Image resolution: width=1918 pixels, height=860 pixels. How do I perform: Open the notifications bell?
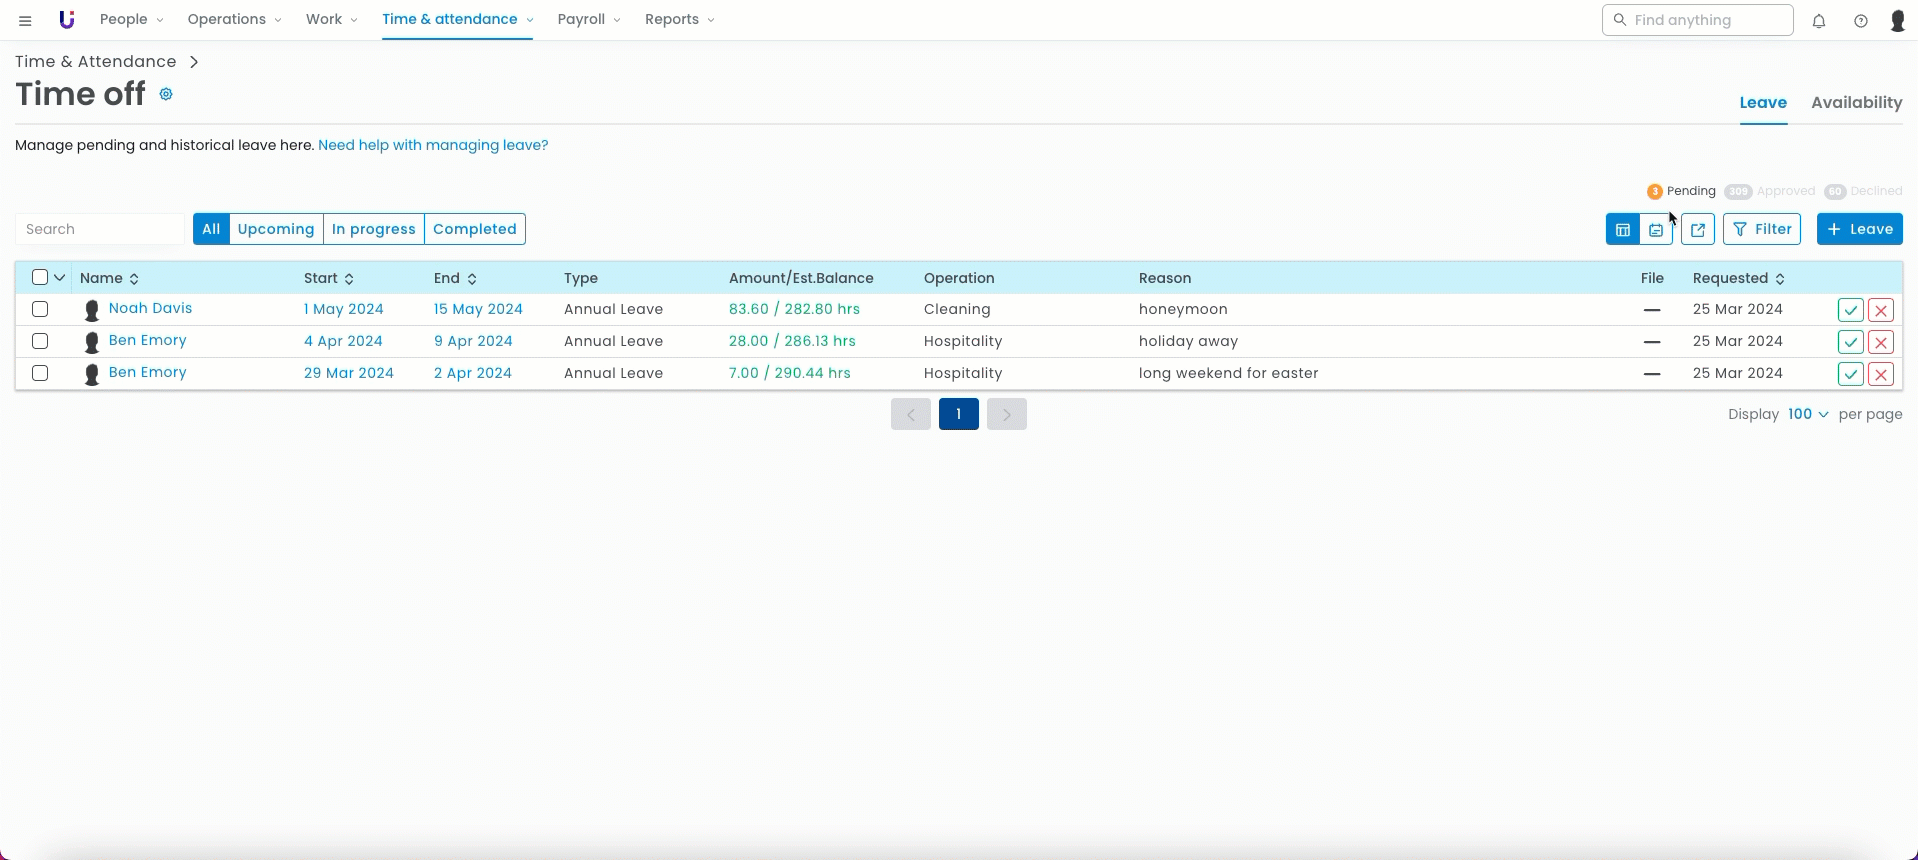(1819, 21)
